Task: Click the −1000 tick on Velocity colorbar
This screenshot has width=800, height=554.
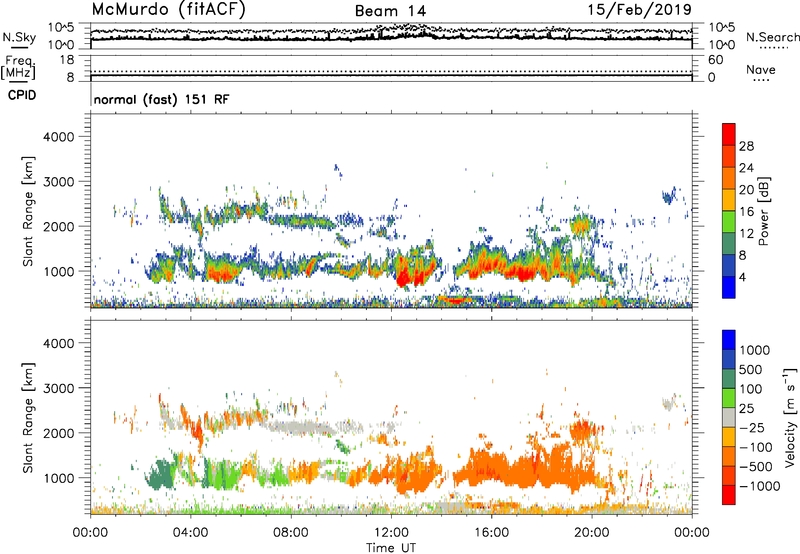Action: point(760,486)
